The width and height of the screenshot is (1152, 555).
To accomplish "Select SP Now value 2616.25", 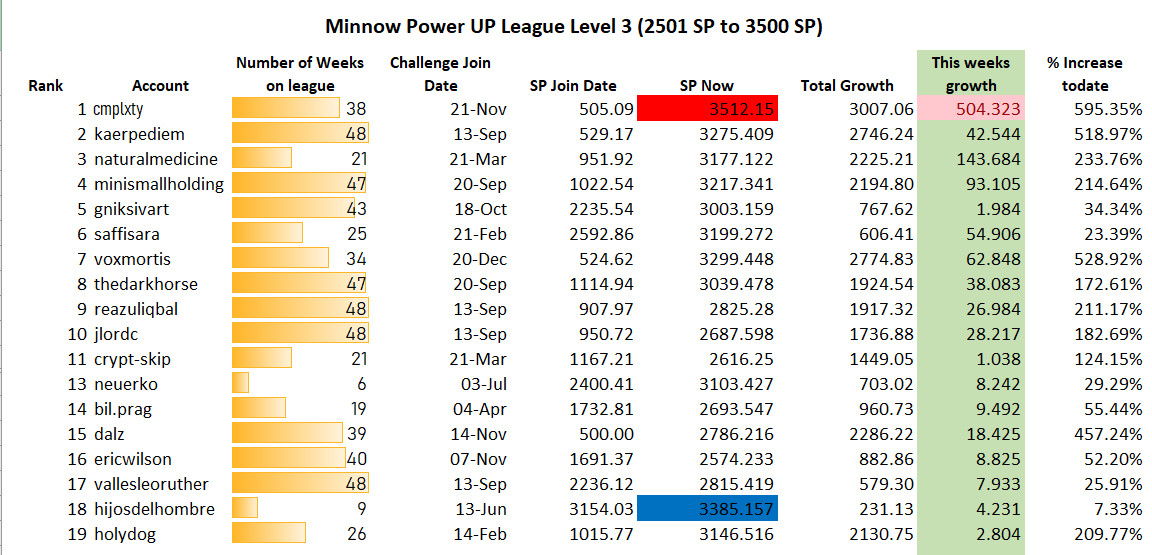I will 742,359.
